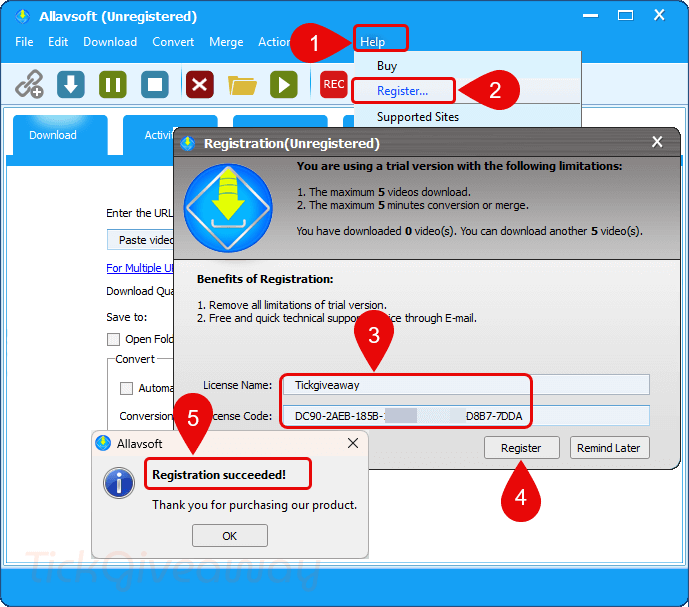Pause downloads with the green pause icon
This screenshot has height=607, width=689.
[x=113, y=84]
